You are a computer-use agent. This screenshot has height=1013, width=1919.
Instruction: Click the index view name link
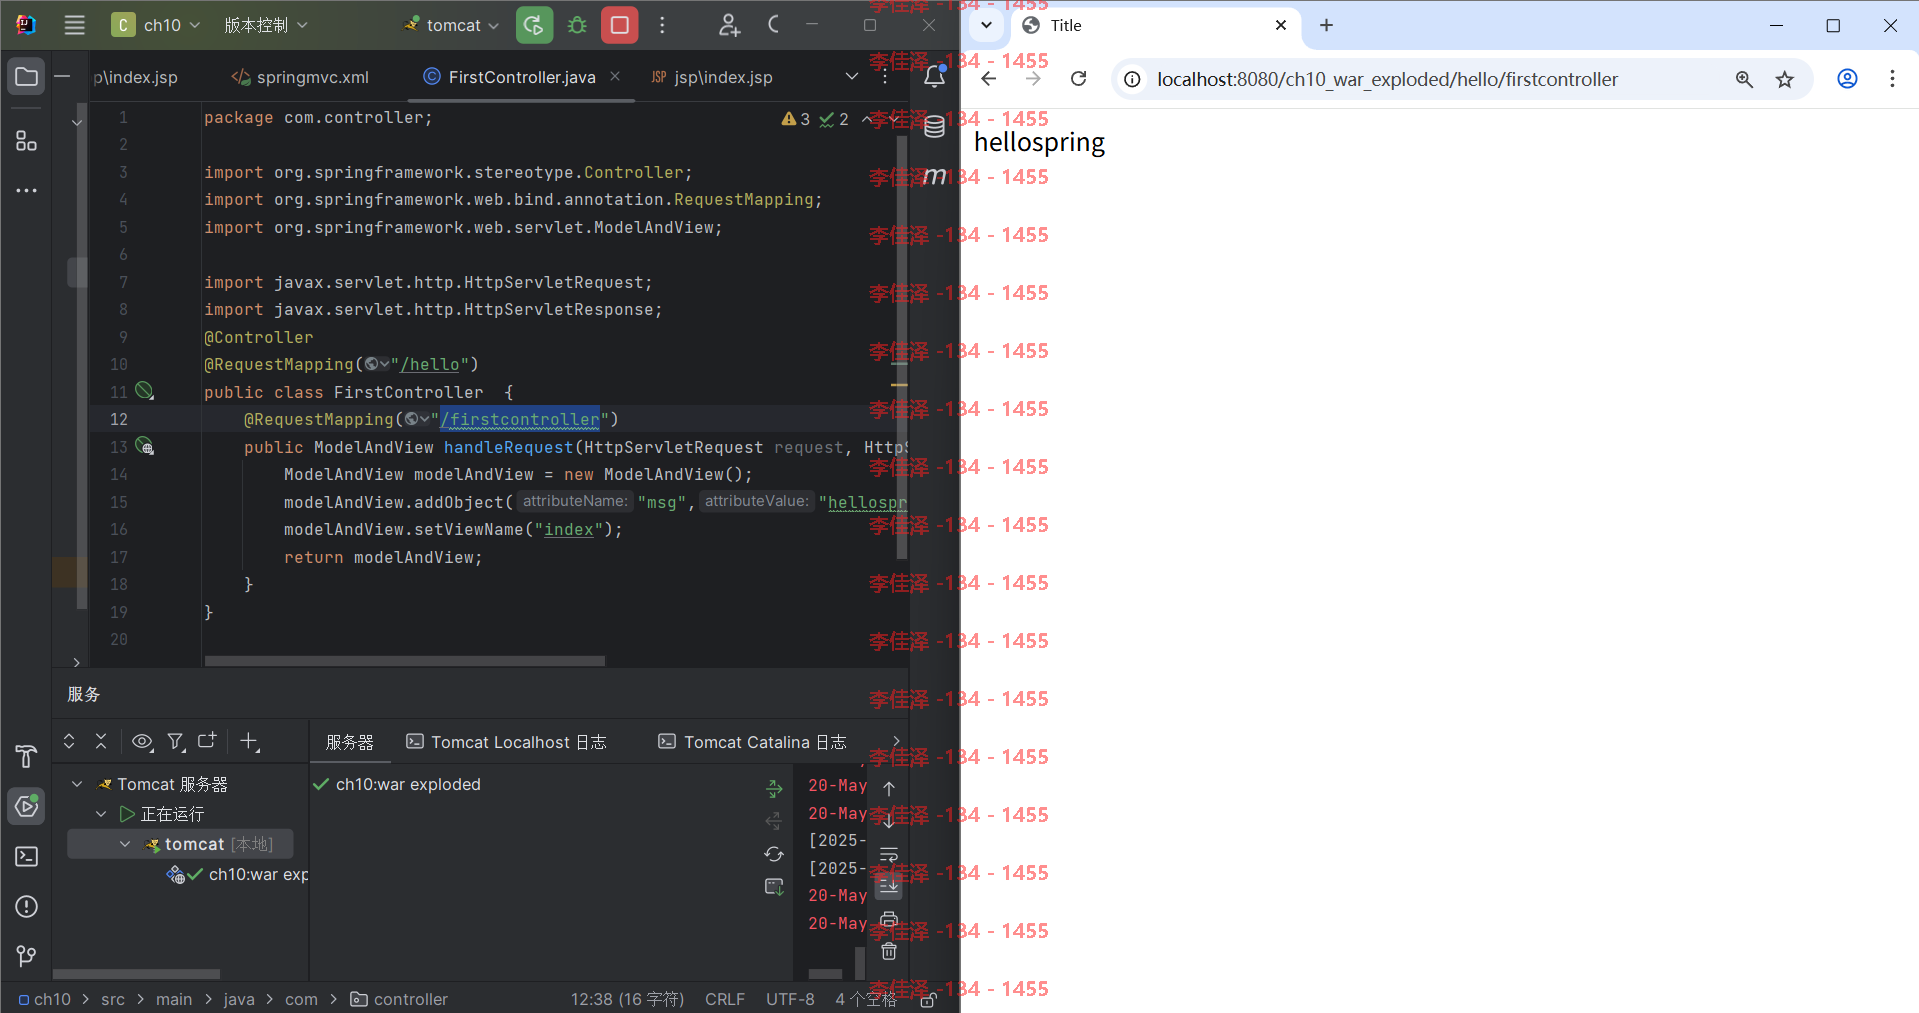(569, 529)
